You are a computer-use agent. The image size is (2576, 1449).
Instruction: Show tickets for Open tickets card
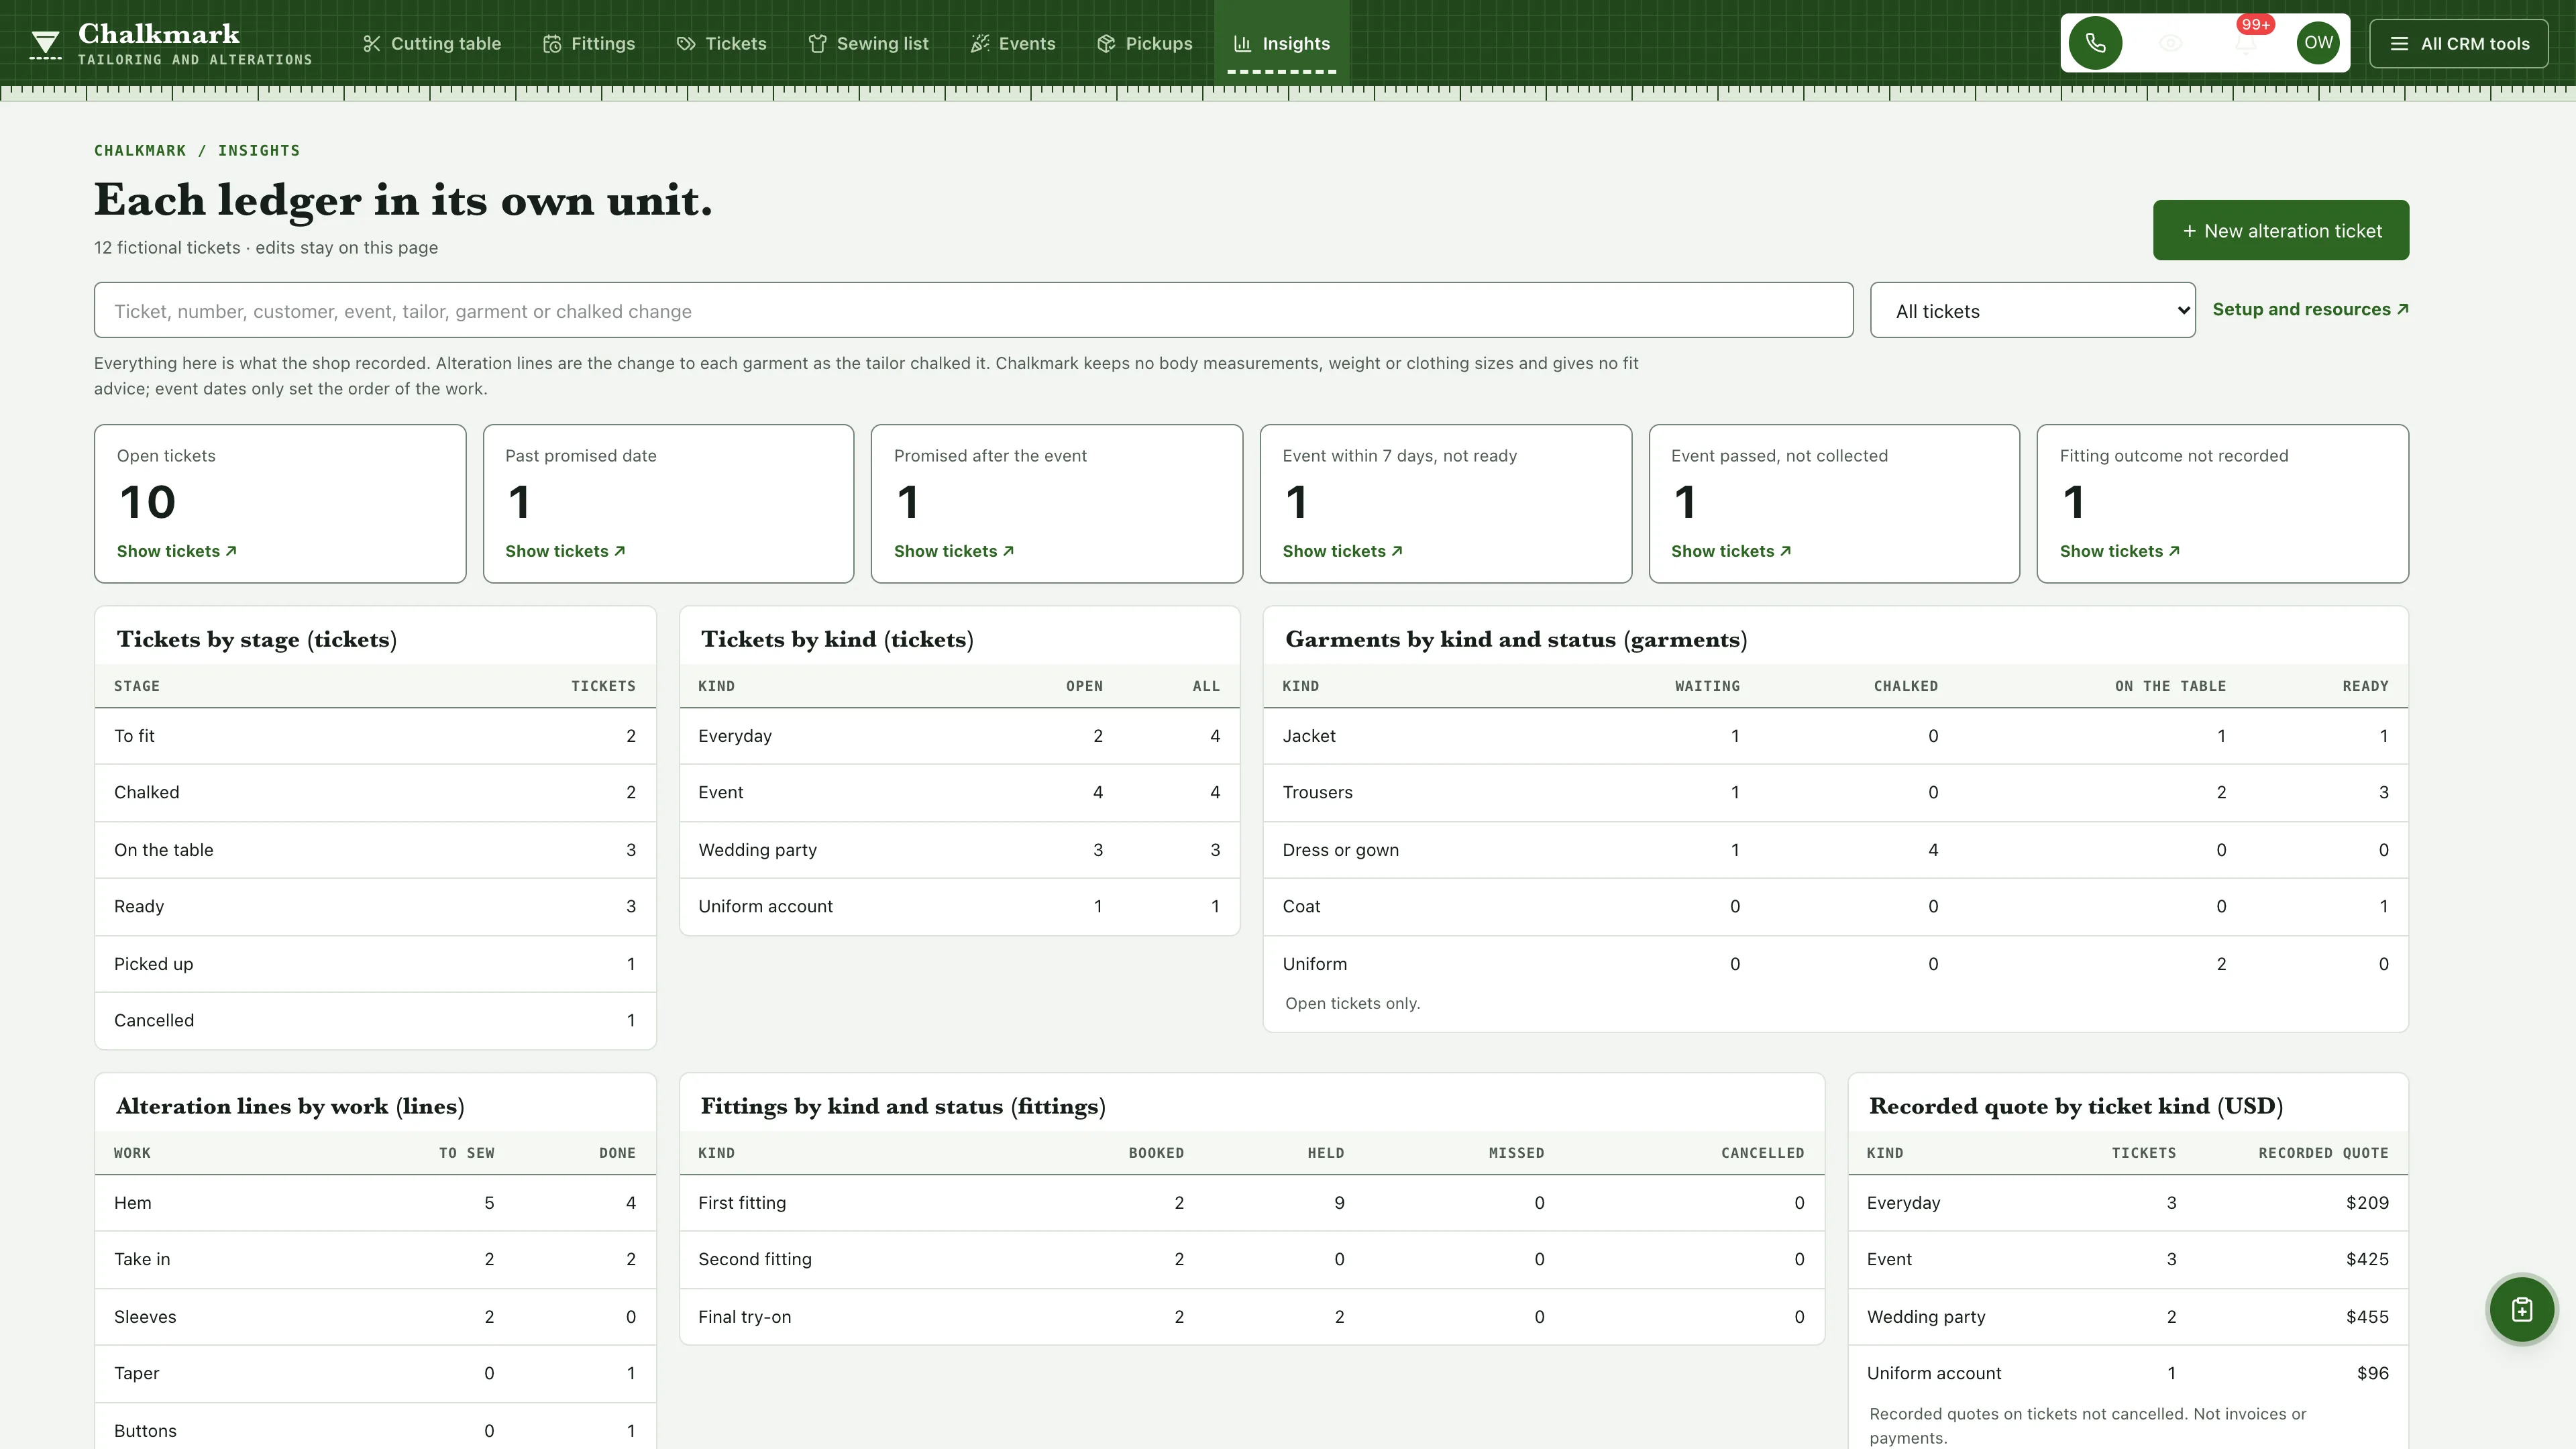pyautogui.click(x=177, y=551)
